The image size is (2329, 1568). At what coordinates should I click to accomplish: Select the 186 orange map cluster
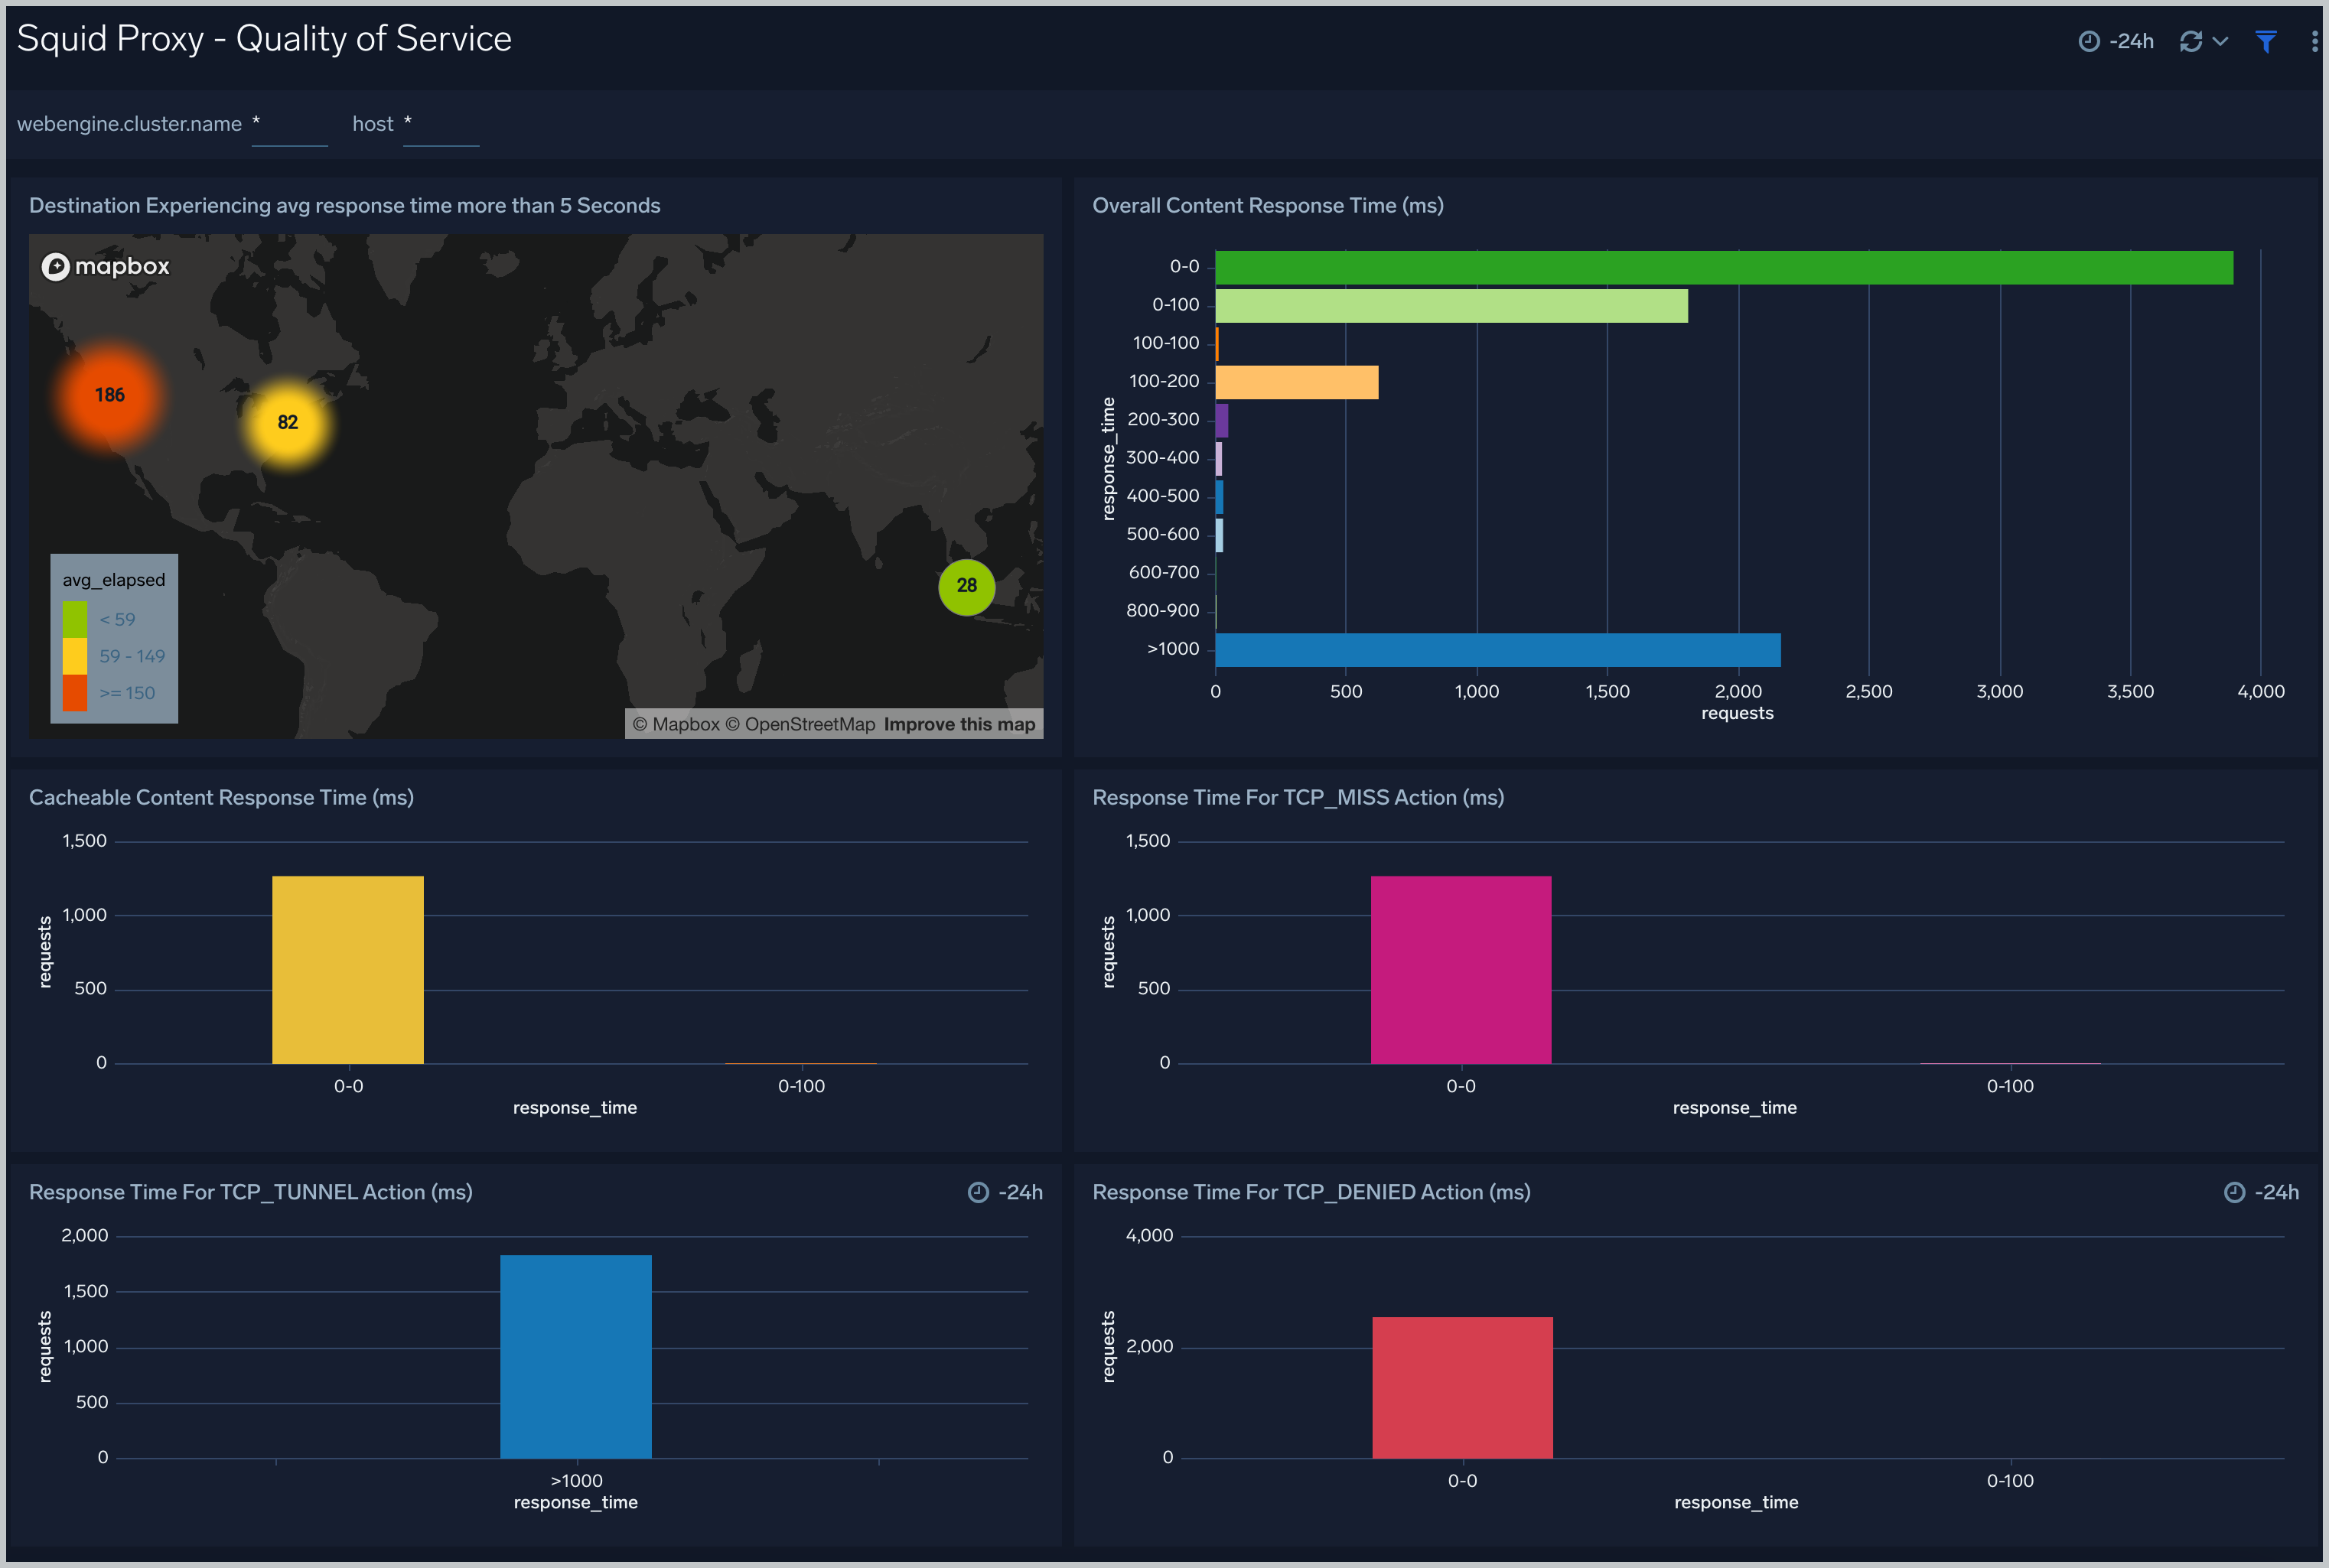tap(109, 395)
